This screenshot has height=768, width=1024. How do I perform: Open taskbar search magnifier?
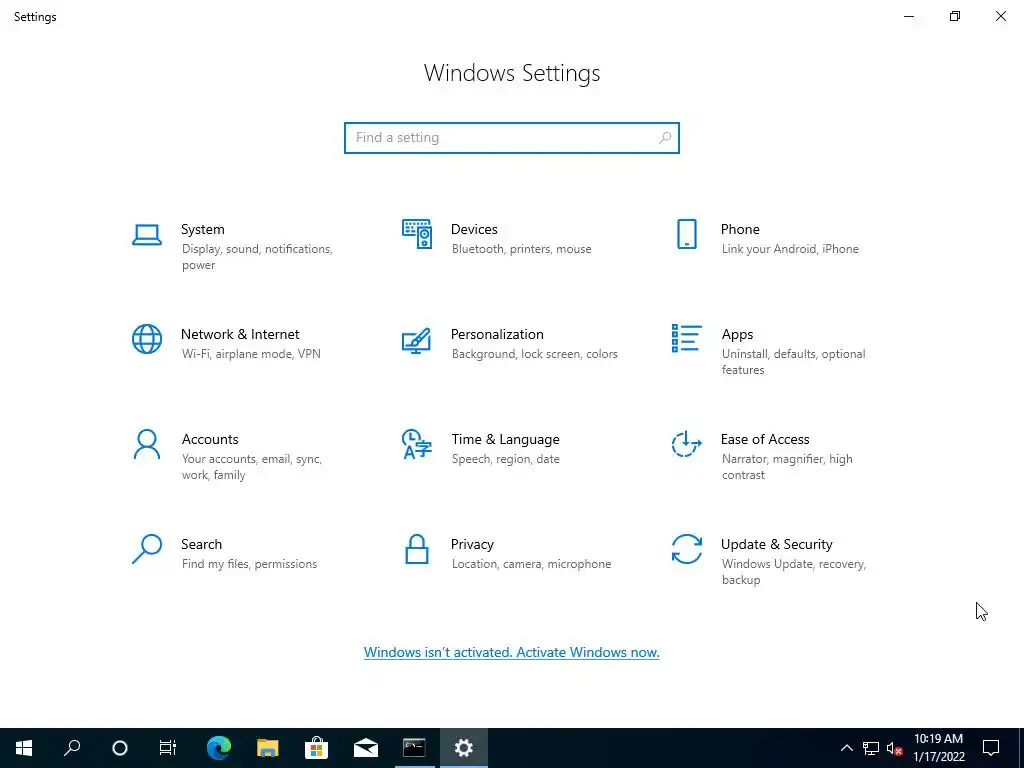point(72,748)
